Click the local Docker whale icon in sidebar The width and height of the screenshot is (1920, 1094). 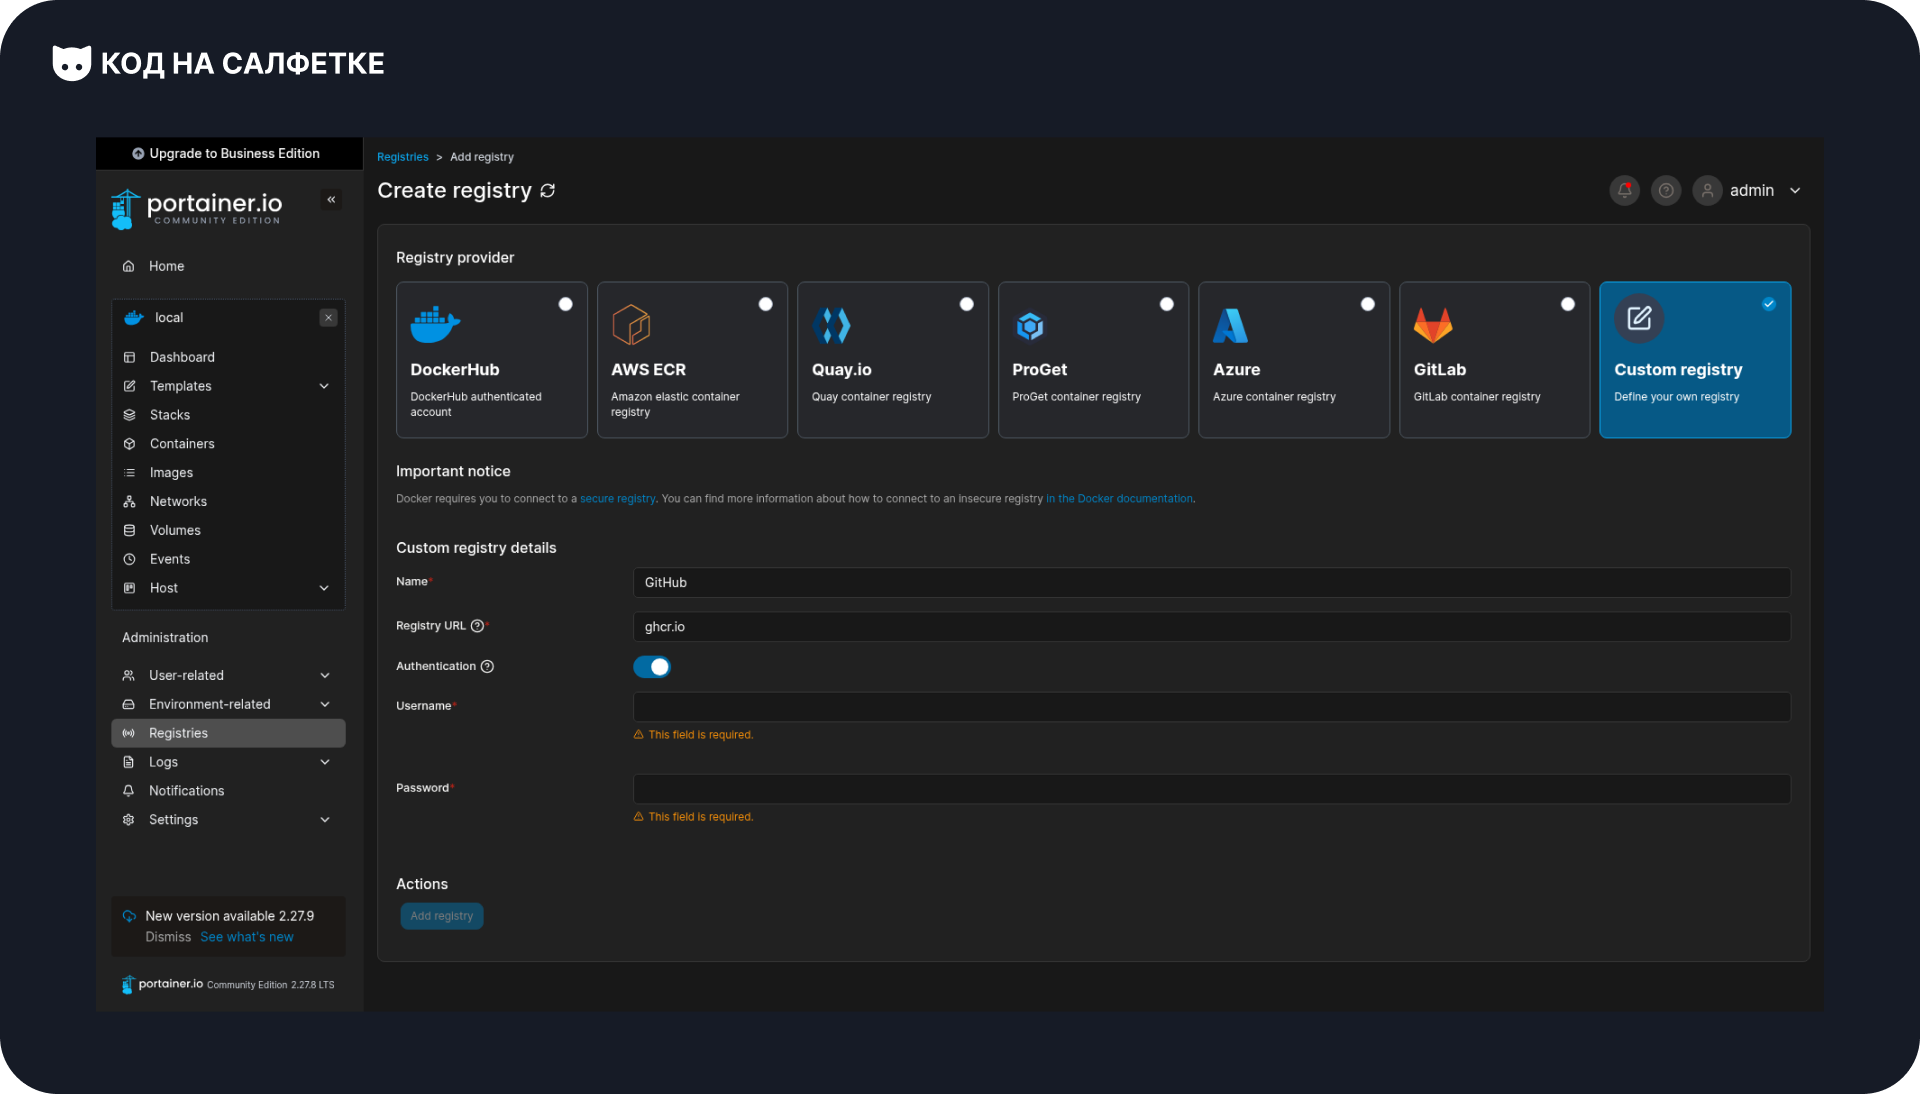coord(134,318)
